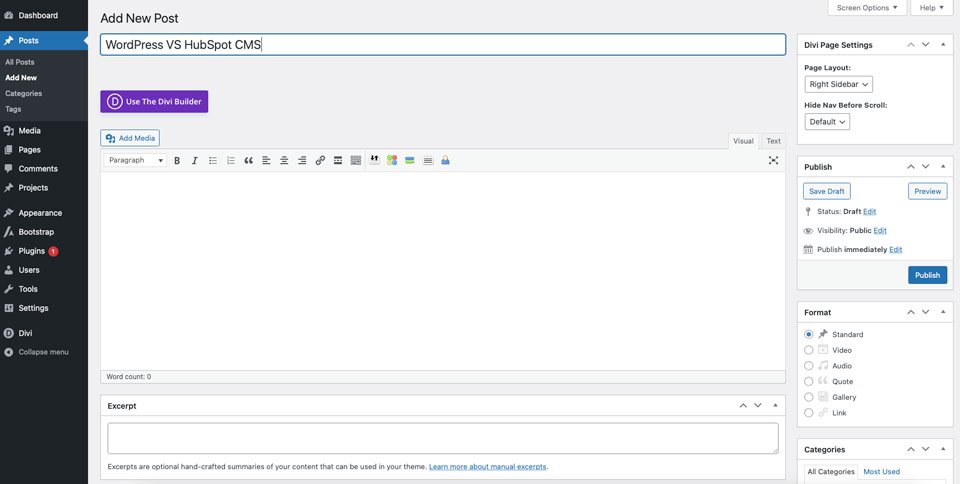Image resolution: width=960 pixels, height=484 pixels.
Task: Open the Paragraph format dropdown
Action: 135,160
